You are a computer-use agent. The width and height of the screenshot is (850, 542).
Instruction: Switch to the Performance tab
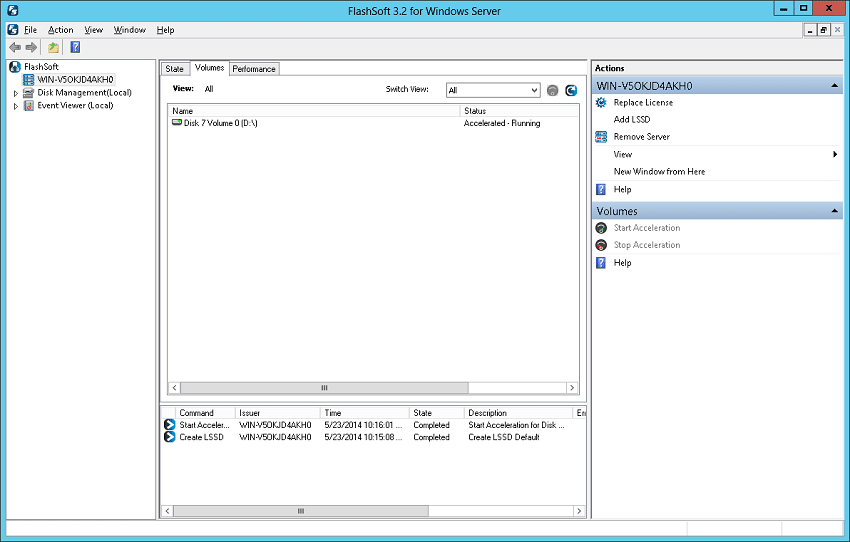pos(254,69)
